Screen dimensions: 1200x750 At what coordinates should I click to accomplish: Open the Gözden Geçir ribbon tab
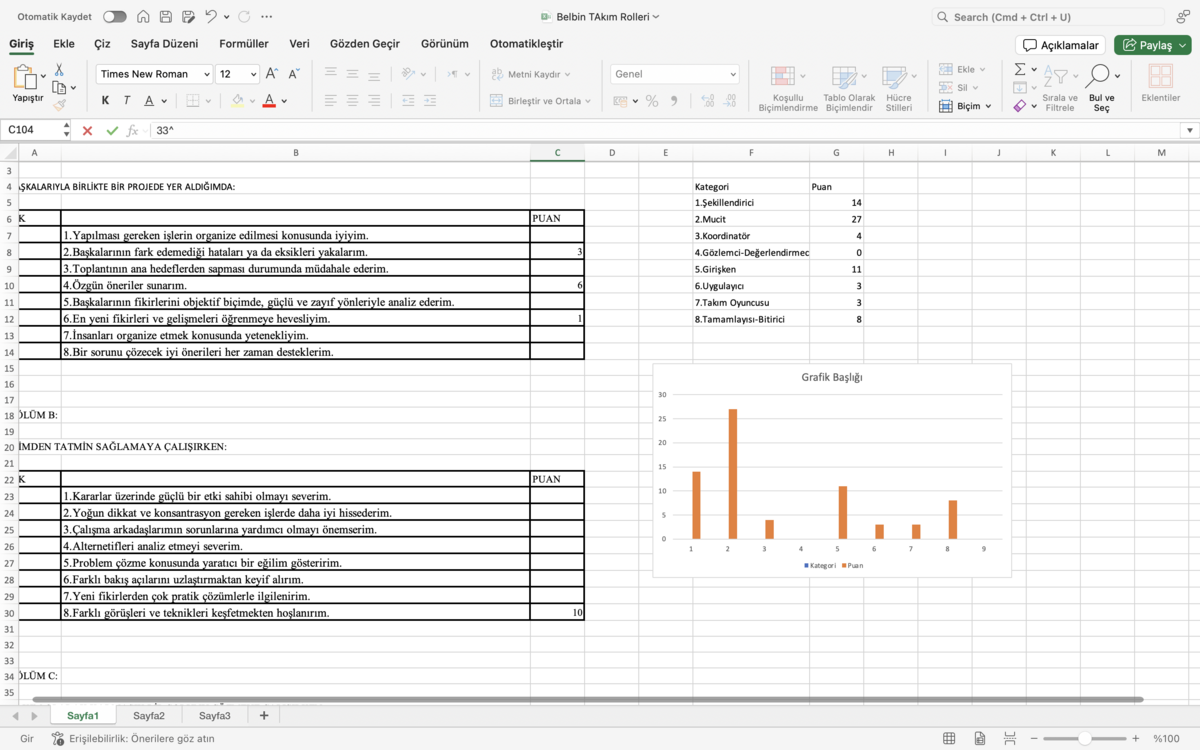click(365, 44)
